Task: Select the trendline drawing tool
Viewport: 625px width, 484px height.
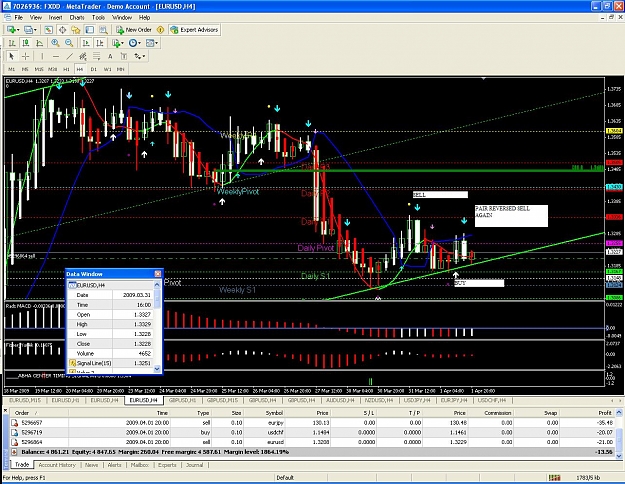Action: 69,56
